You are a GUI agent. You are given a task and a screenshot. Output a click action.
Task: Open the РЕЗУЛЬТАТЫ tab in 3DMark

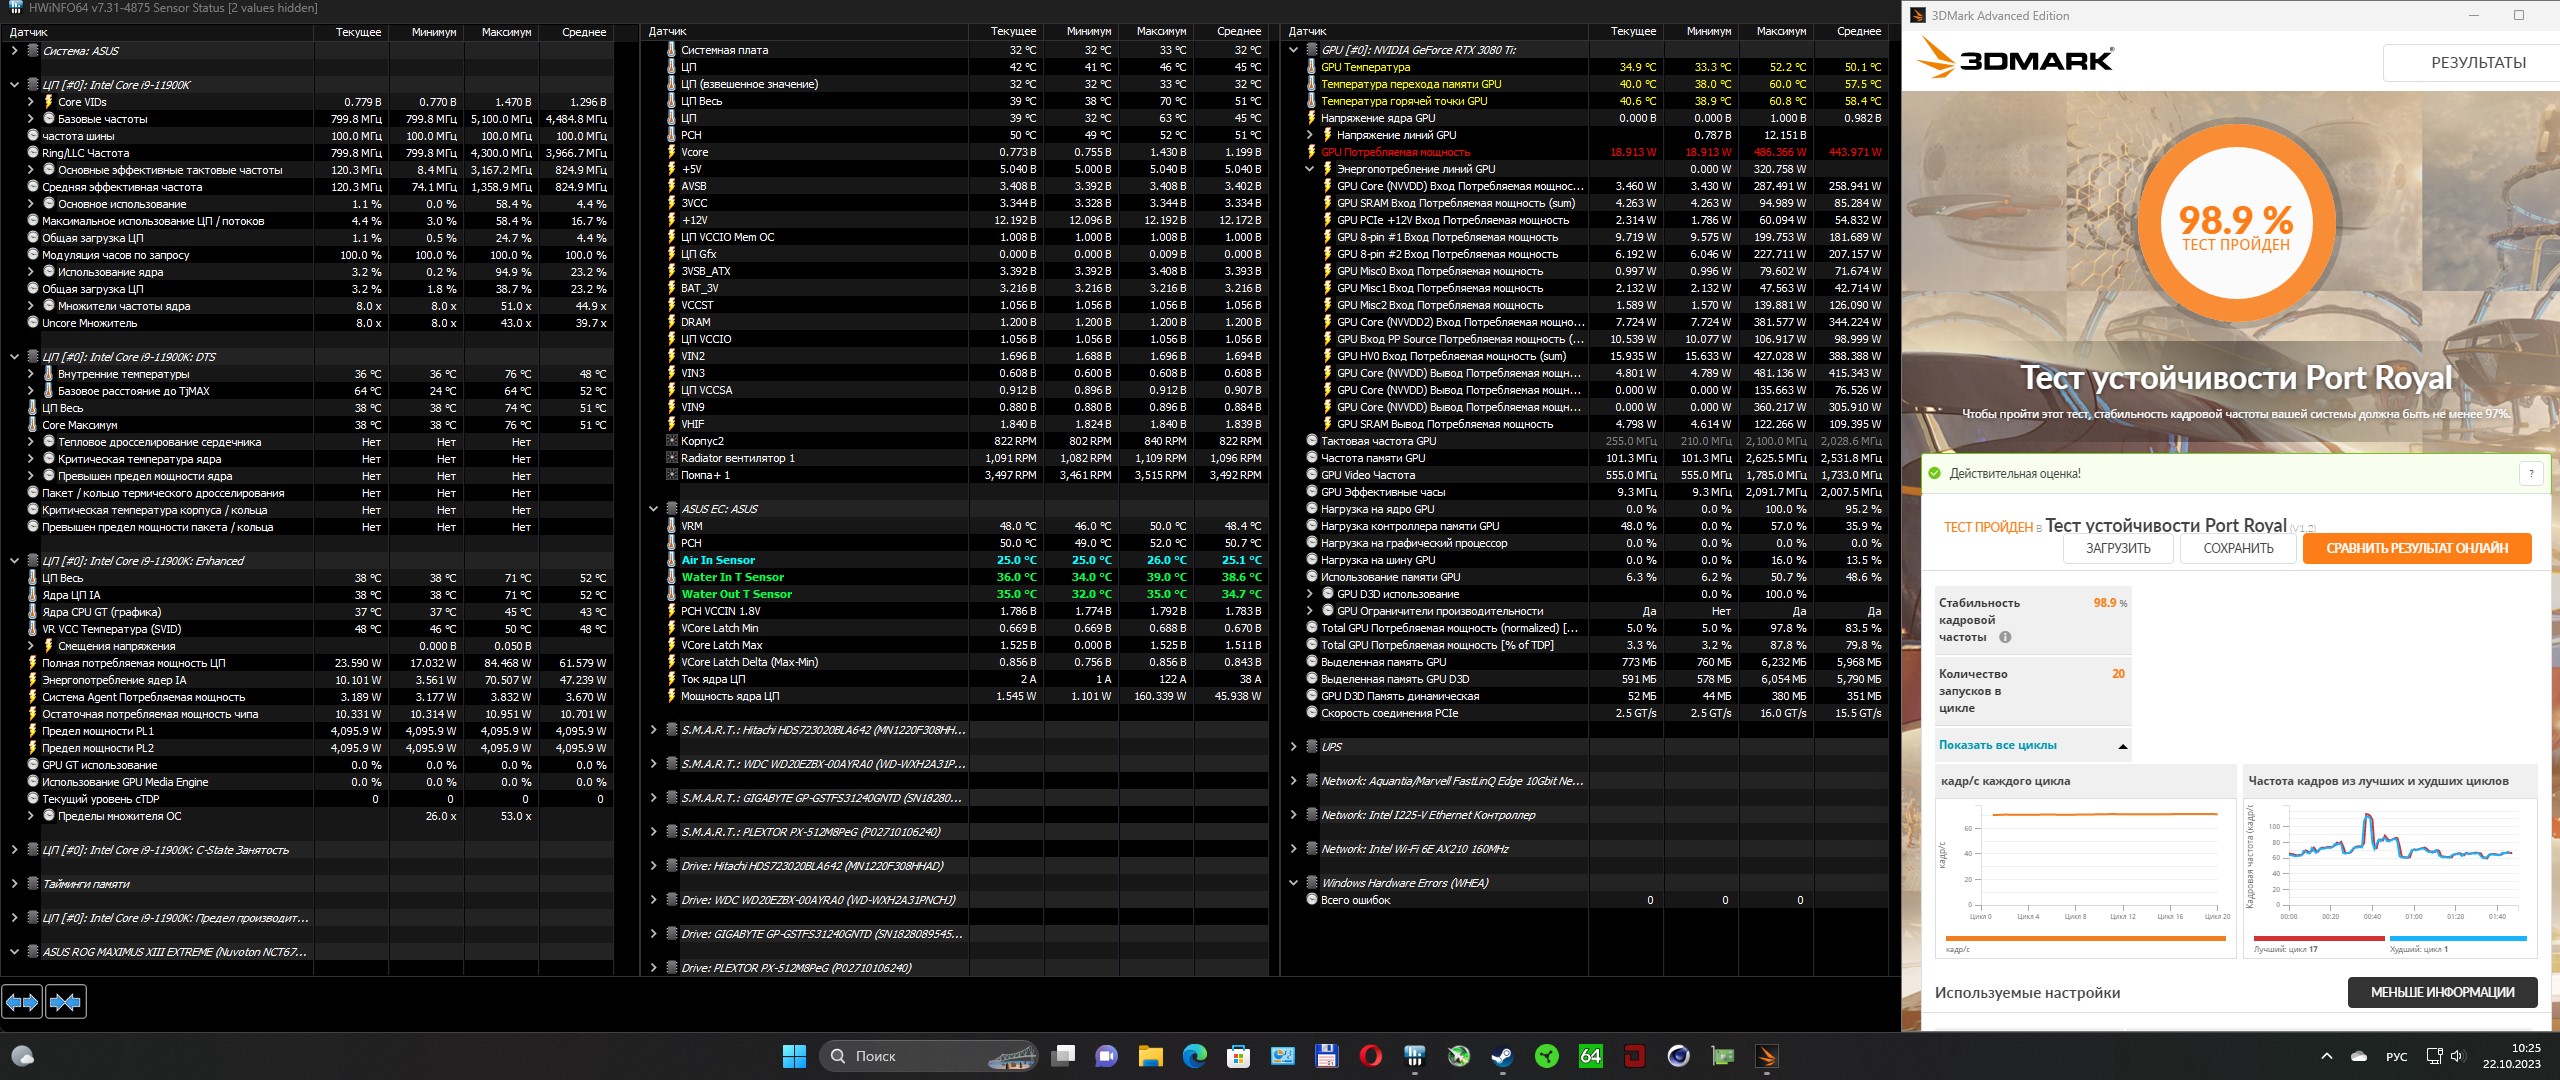click(x=2477, y=62)
